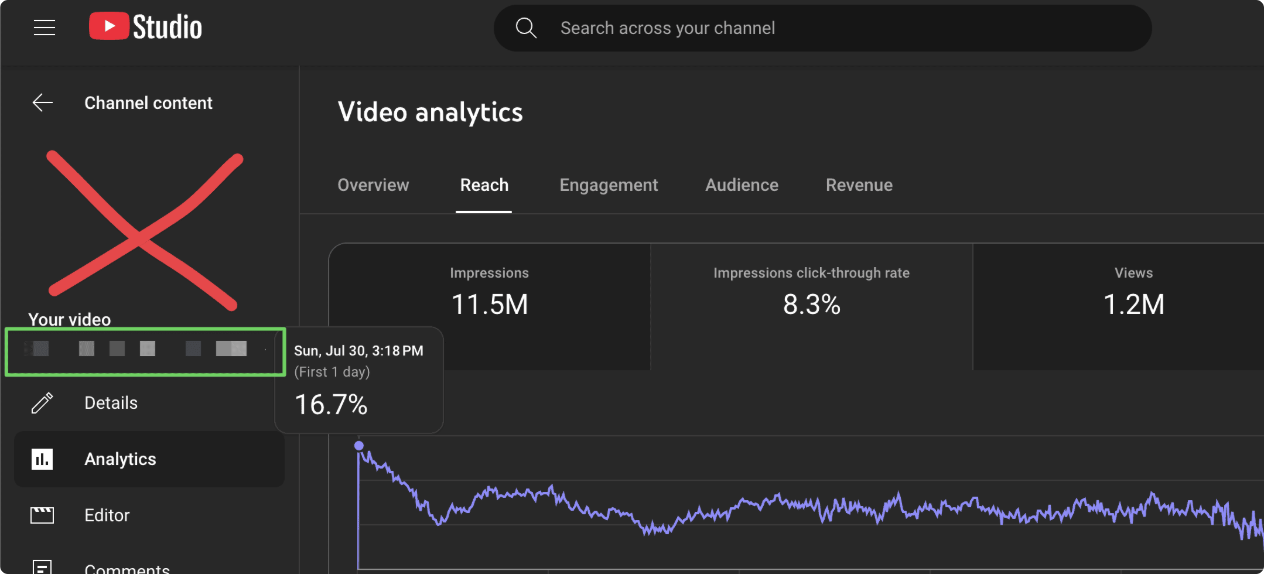
Task: Click the back arrow in the sidebar
Action: pyautogui.click(x=42, y=103)
